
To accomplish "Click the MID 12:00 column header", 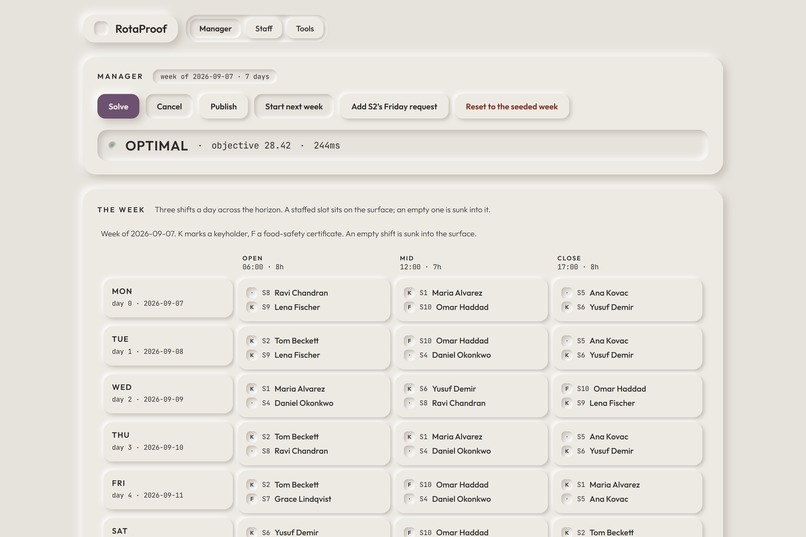I will [420, 263].
